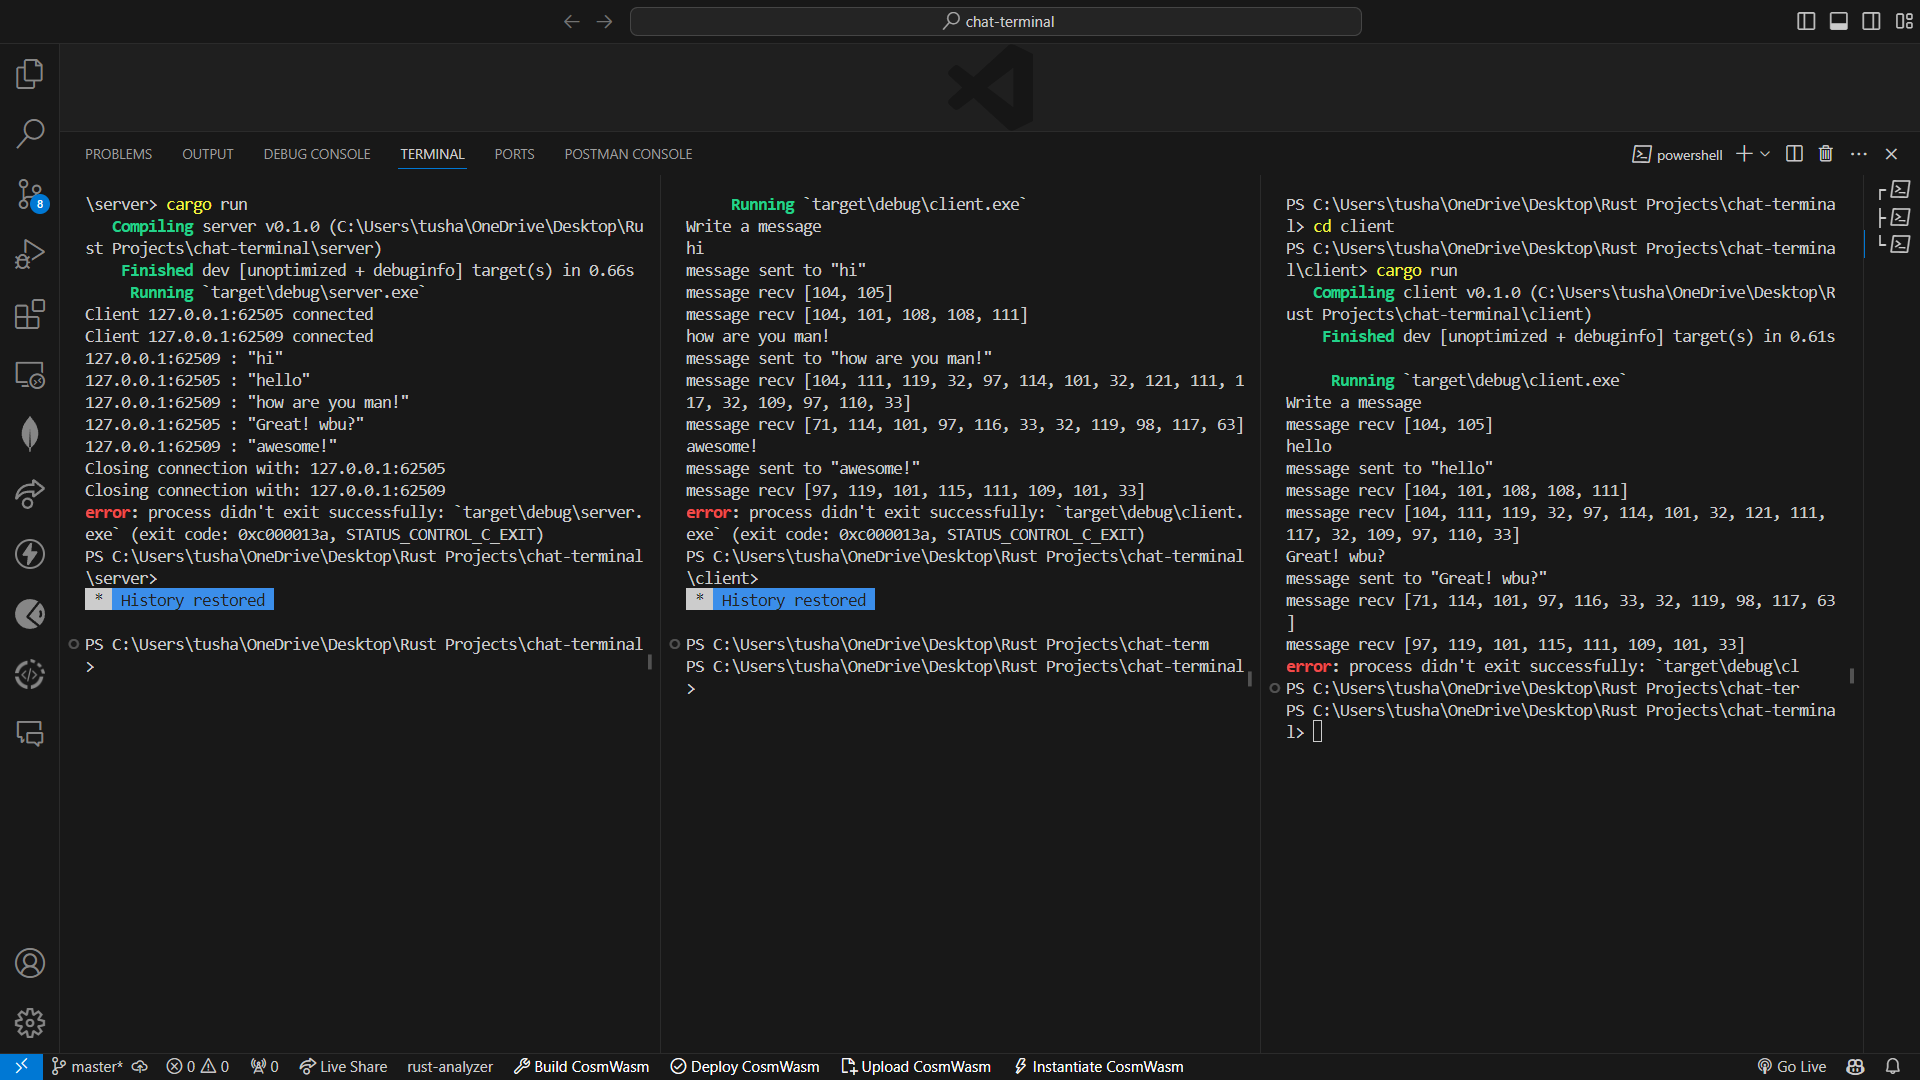Toggle the secondary side bar layout button

(x=1871, y=21)
